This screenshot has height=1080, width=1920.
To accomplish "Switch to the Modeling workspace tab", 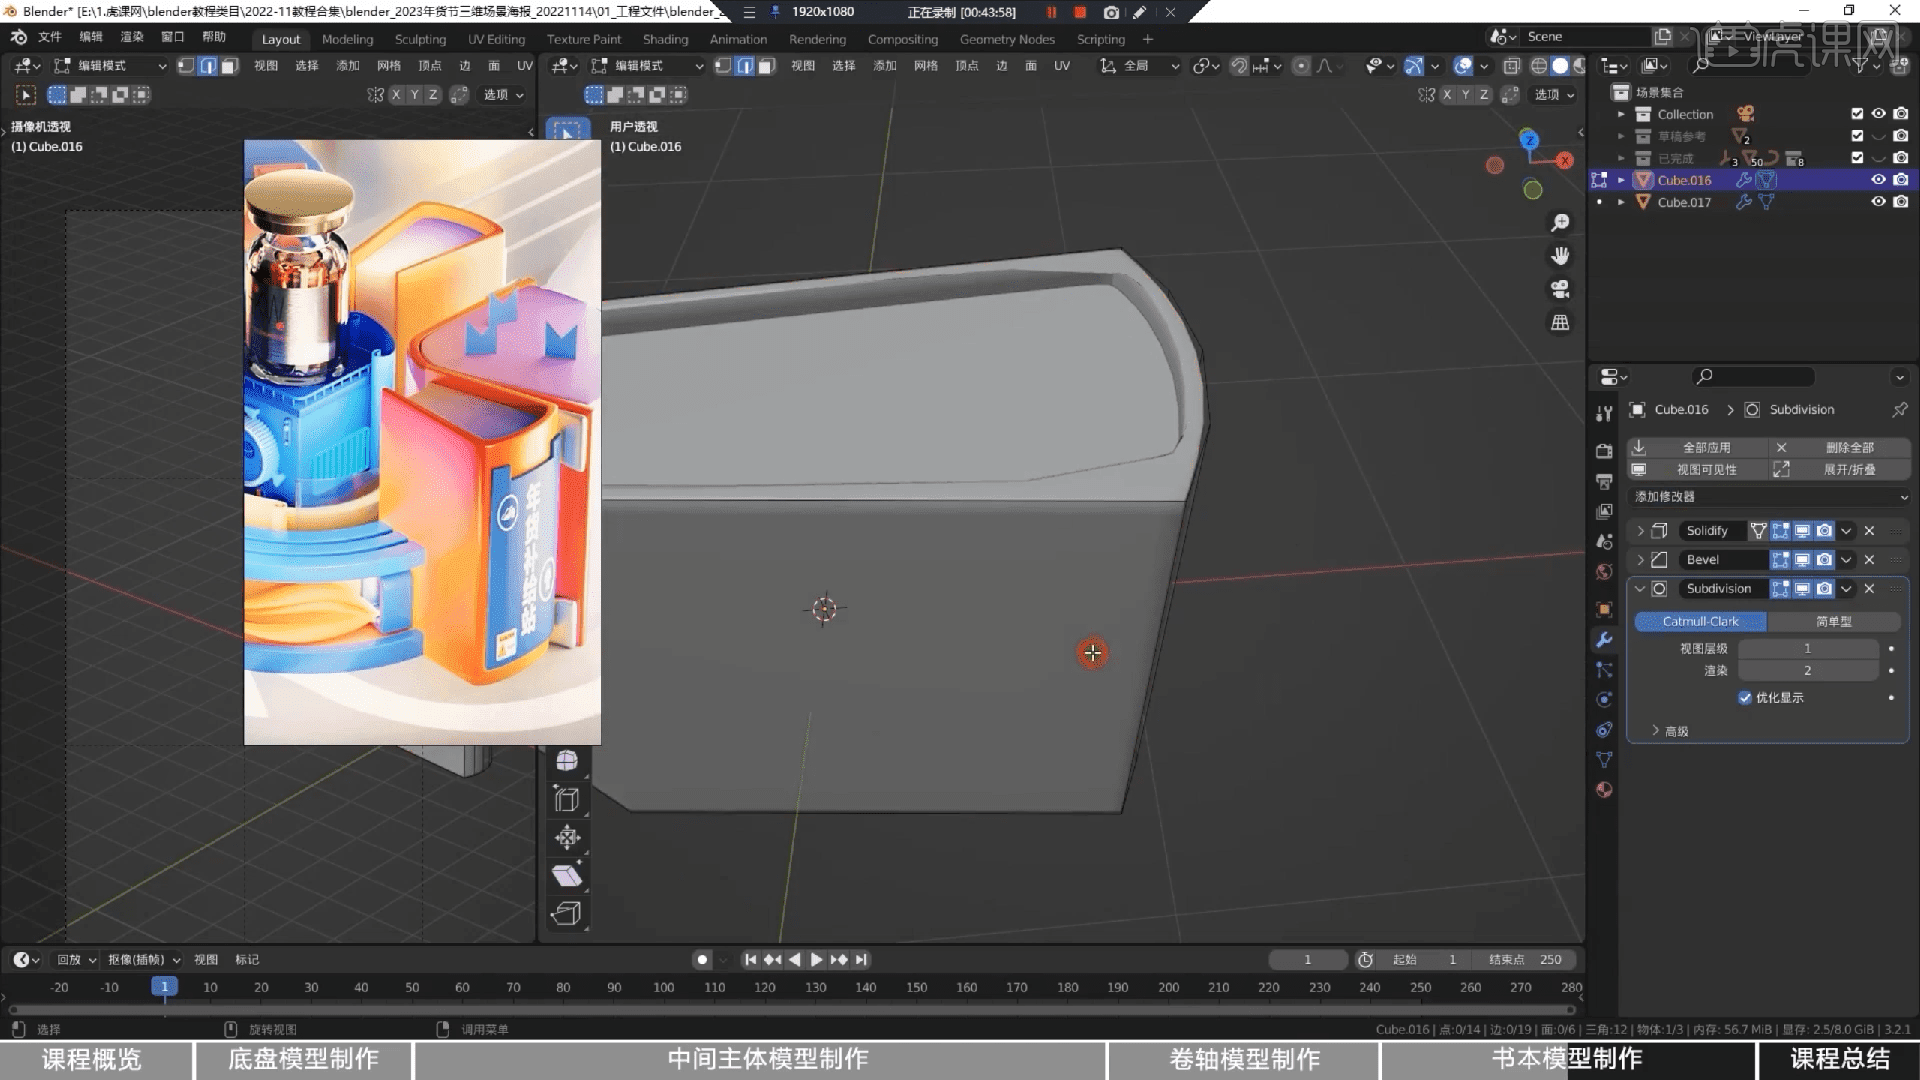I will tap(347, 39).
